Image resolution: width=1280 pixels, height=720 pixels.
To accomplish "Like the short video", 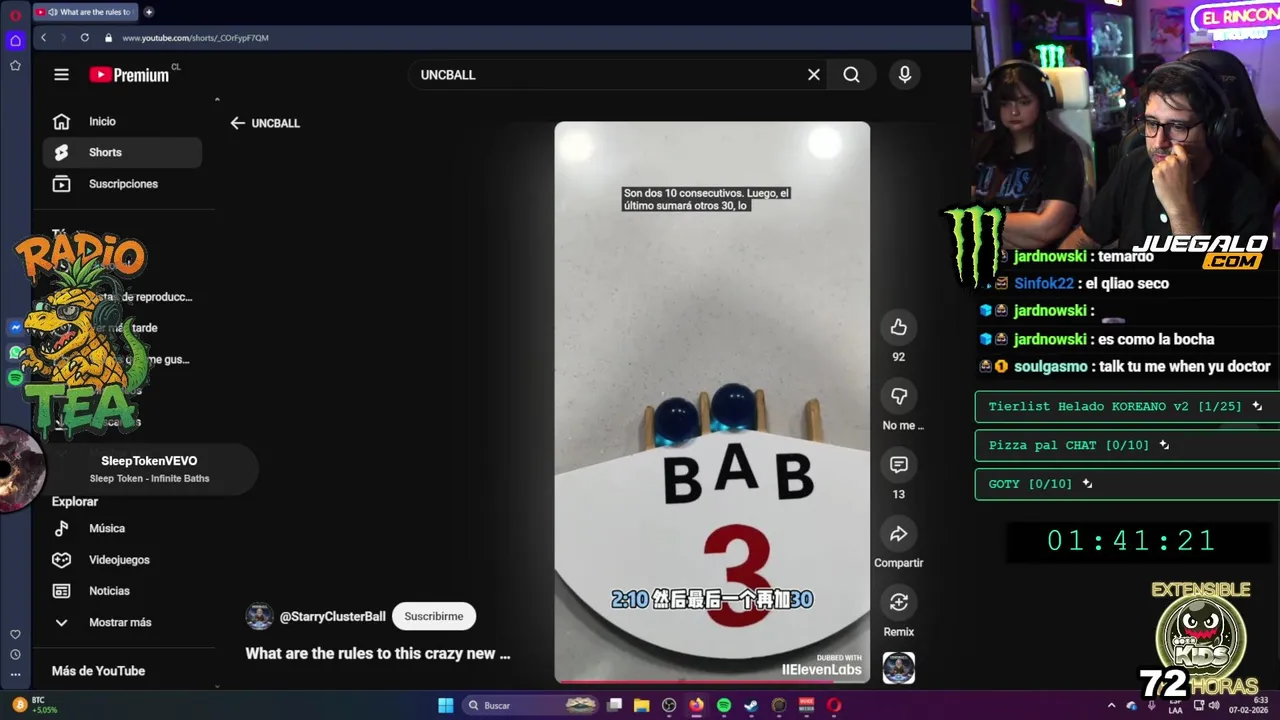I will click(x=898, y=327).
